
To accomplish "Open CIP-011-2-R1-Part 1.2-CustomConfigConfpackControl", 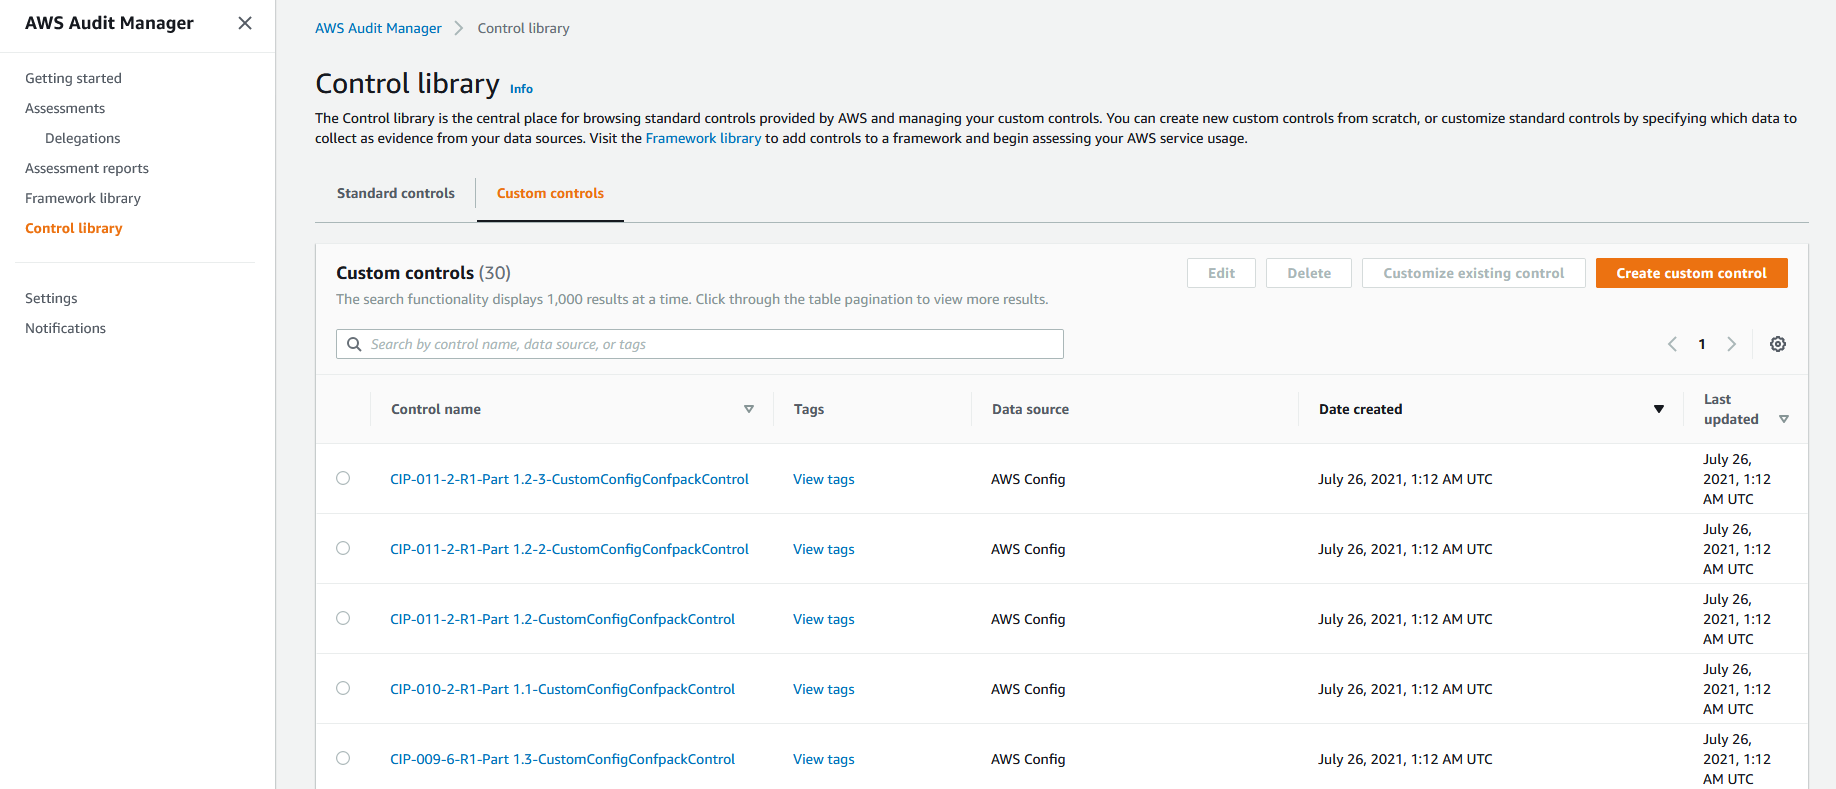I will [x=562, y=619].
